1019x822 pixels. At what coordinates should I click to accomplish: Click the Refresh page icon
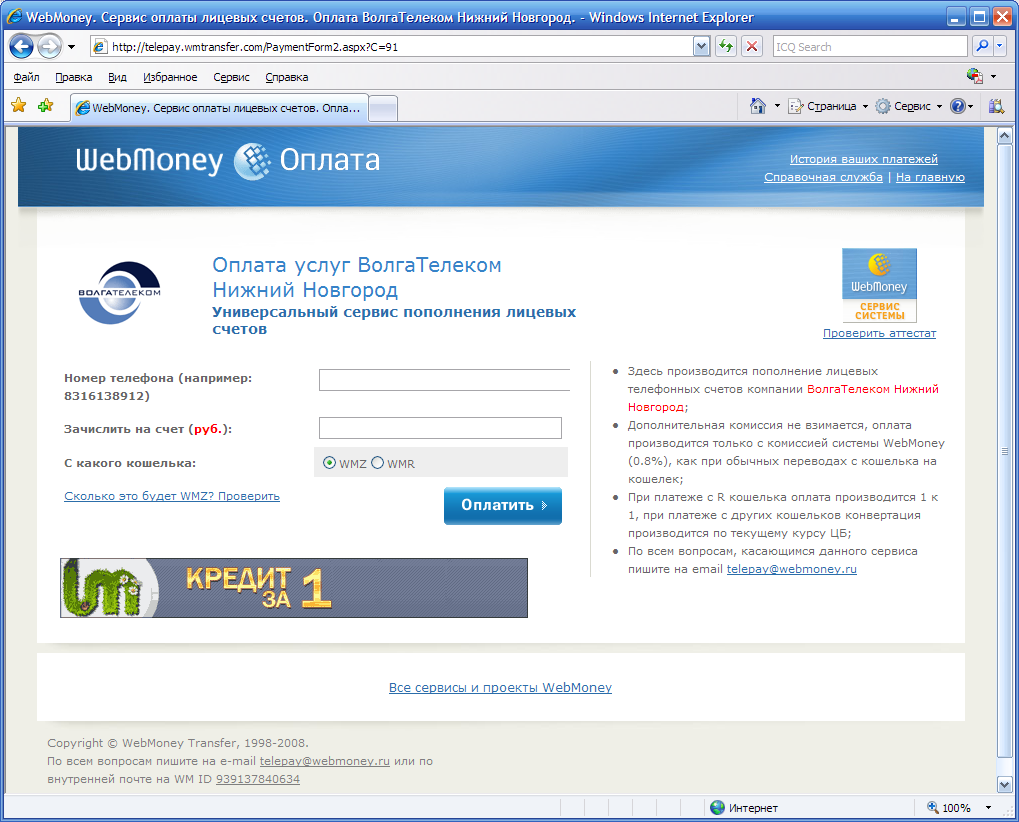pos(725,47)
